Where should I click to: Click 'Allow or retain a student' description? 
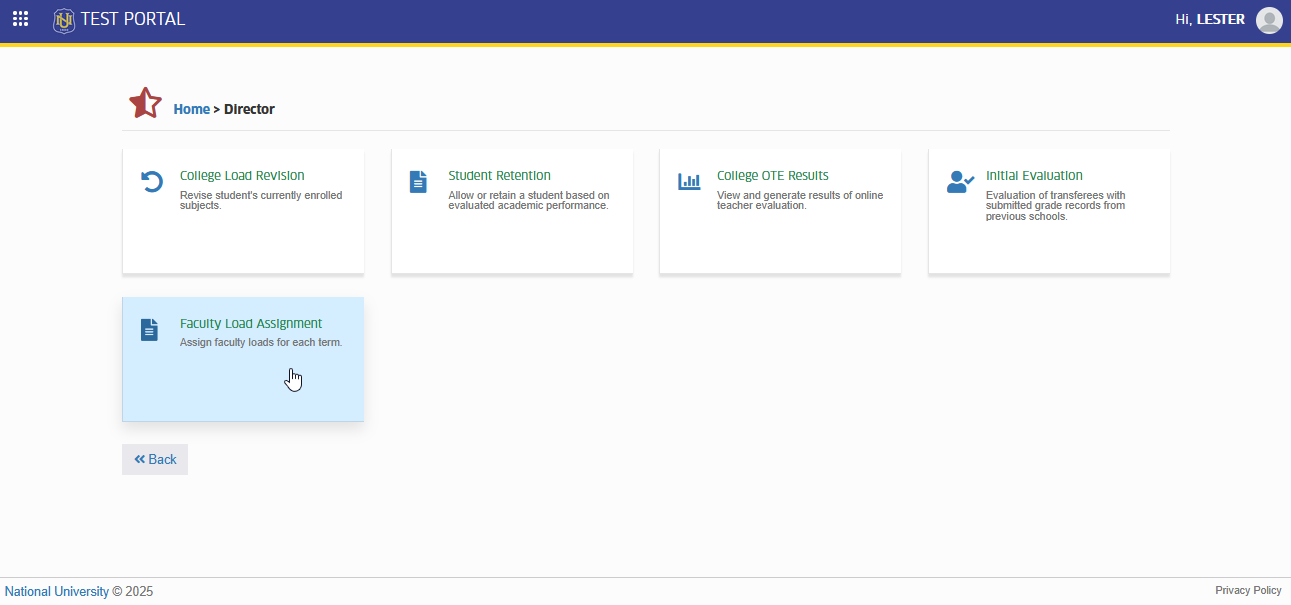tap(529, 200)
